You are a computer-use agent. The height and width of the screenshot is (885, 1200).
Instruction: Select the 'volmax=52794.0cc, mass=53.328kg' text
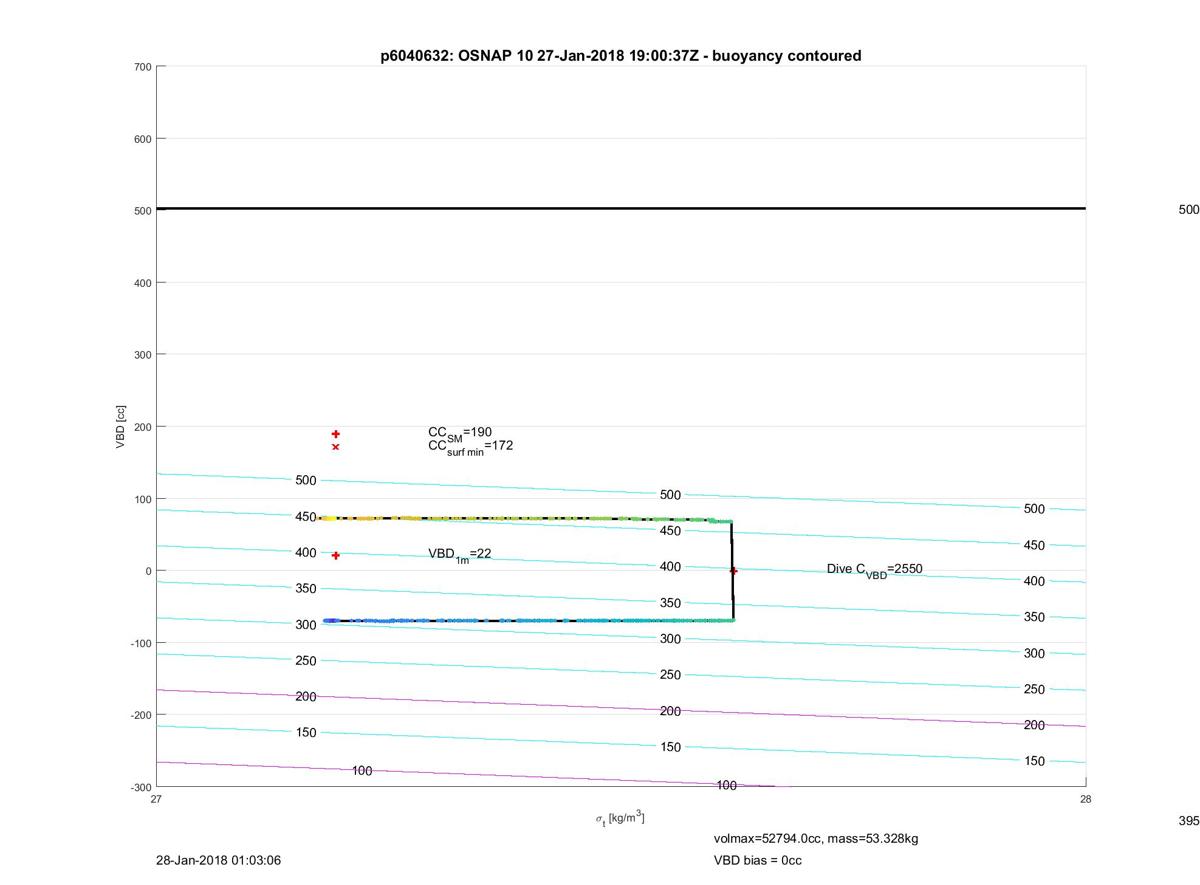[x=816, y=838]
